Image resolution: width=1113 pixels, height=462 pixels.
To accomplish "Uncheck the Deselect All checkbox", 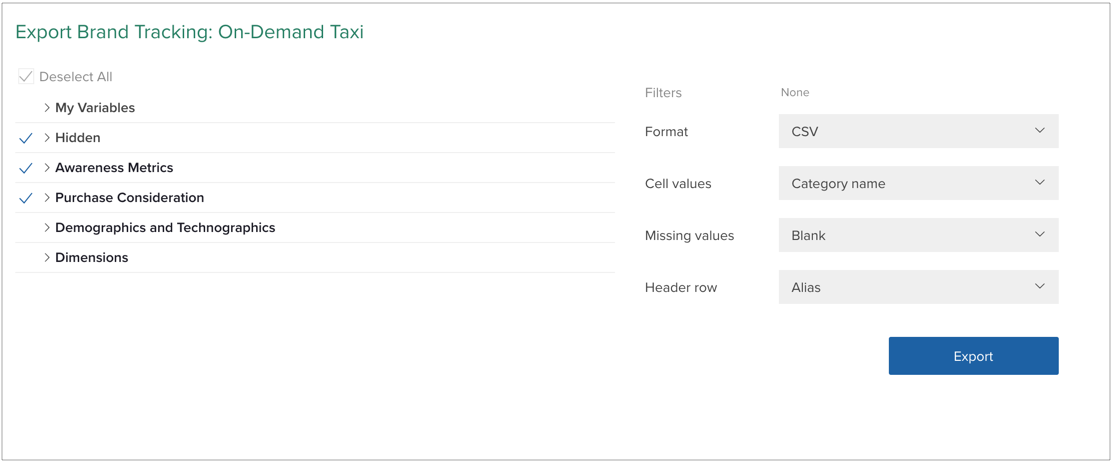I will (x=26, y=77).
